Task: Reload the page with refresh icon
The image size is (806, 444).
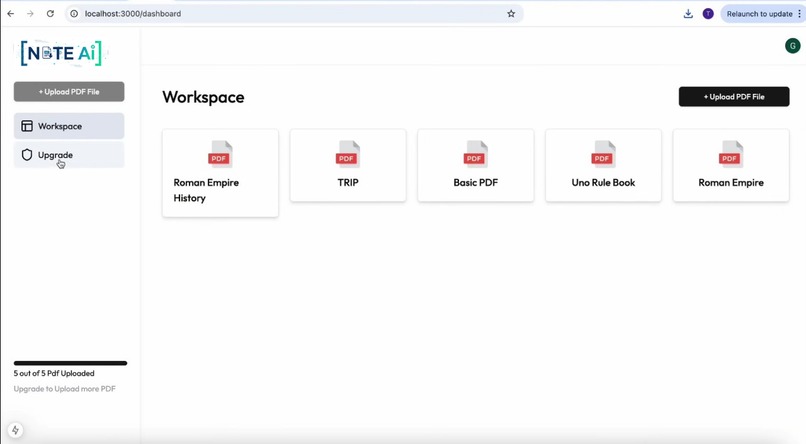Action: point(50,14)
